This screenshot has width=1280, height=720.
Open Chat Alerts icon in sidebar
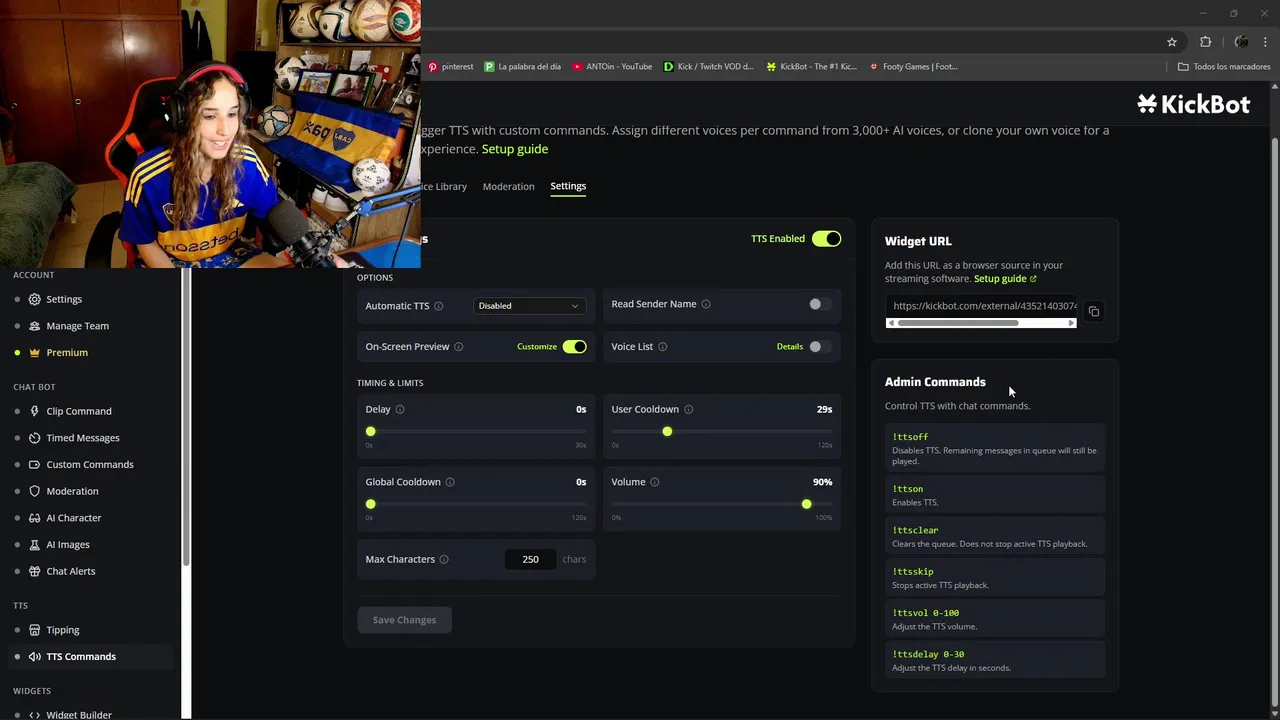coord(35,571)
